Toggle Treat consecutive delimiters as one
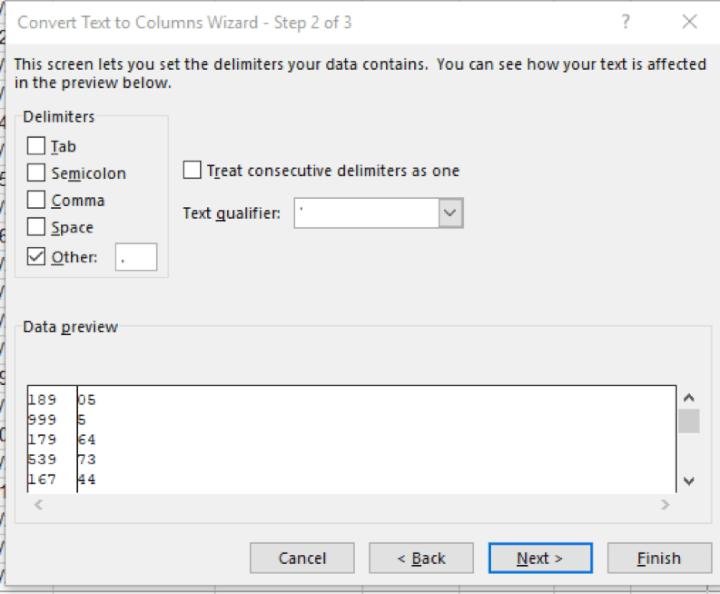The width and height of the screenshot is (720, 594). pos(193,171)
